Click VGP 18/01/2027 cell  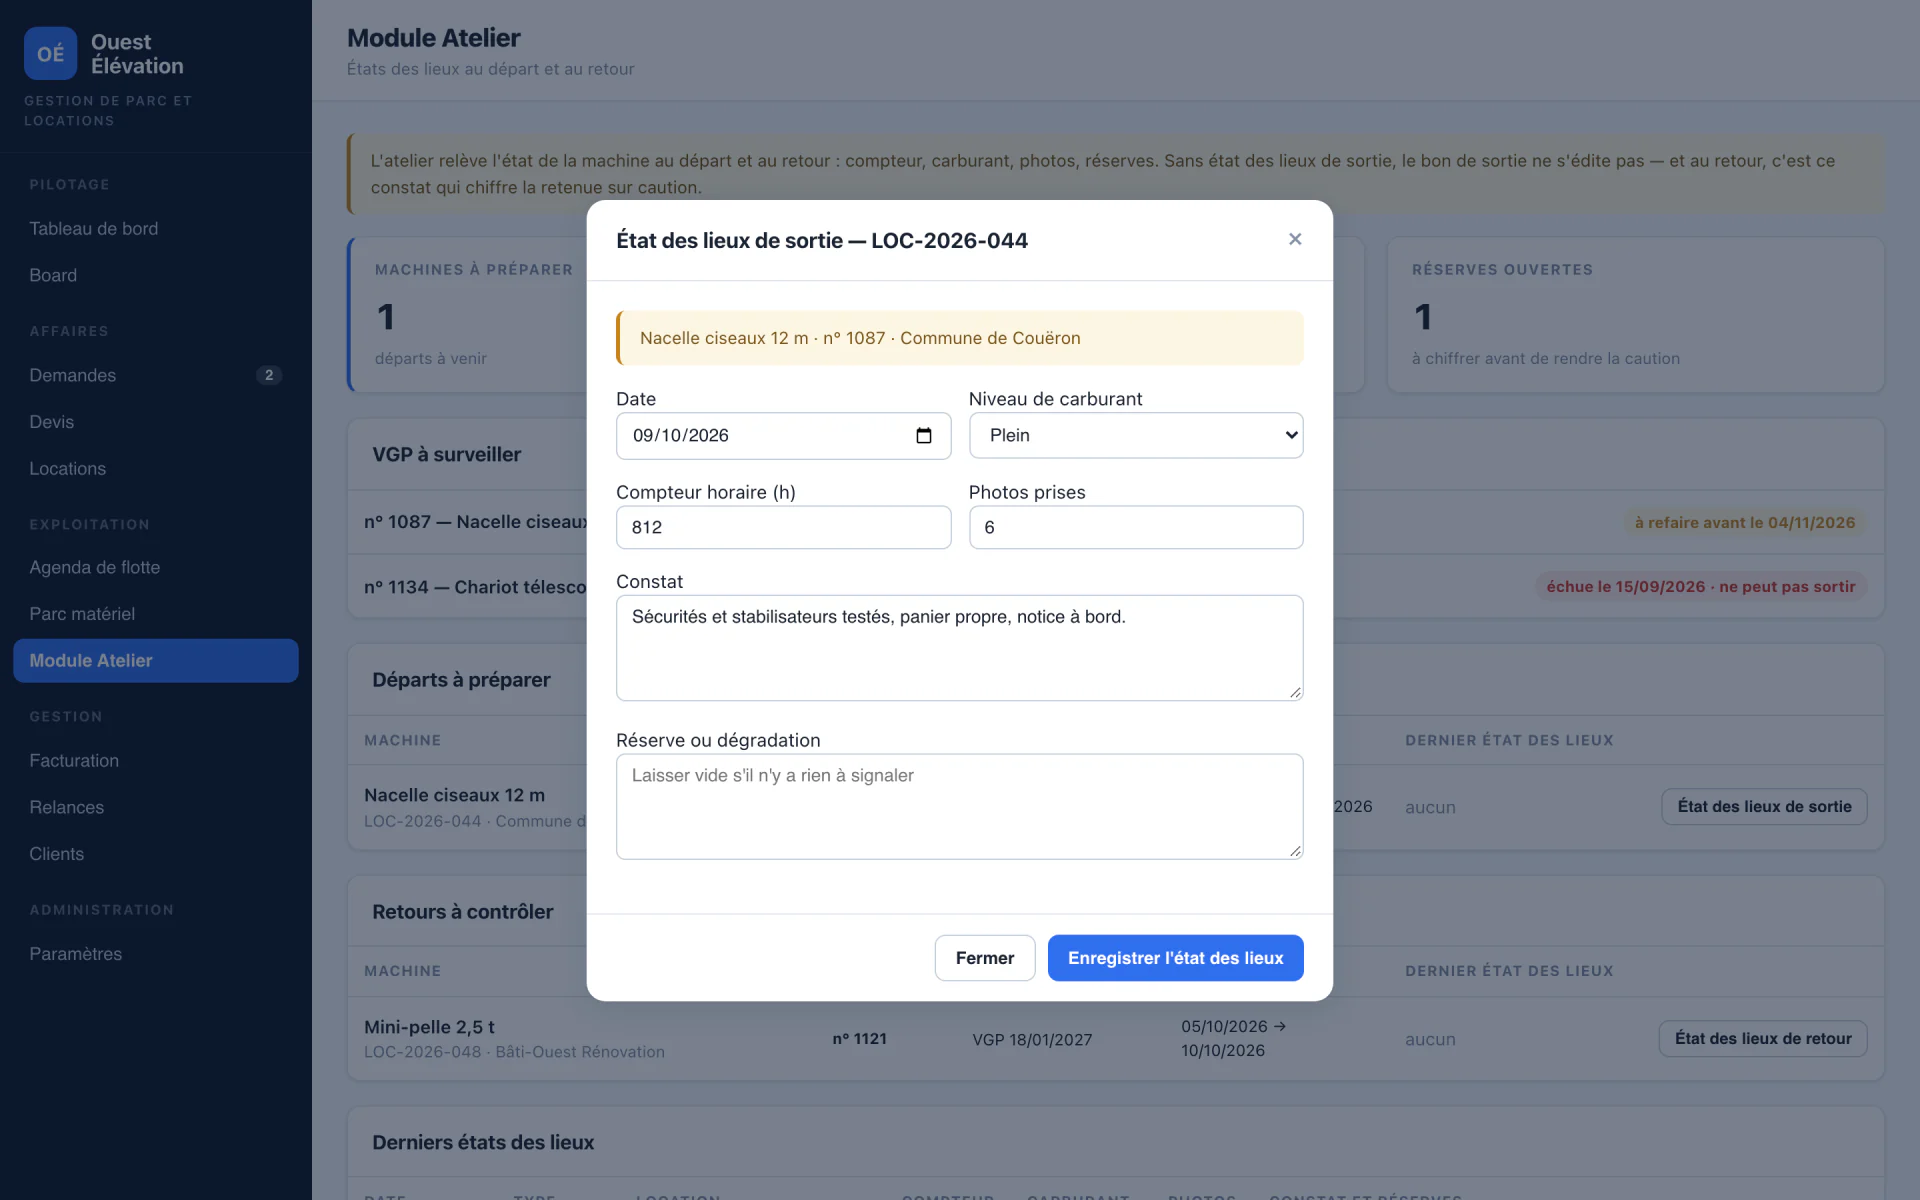point(1032,1040)
